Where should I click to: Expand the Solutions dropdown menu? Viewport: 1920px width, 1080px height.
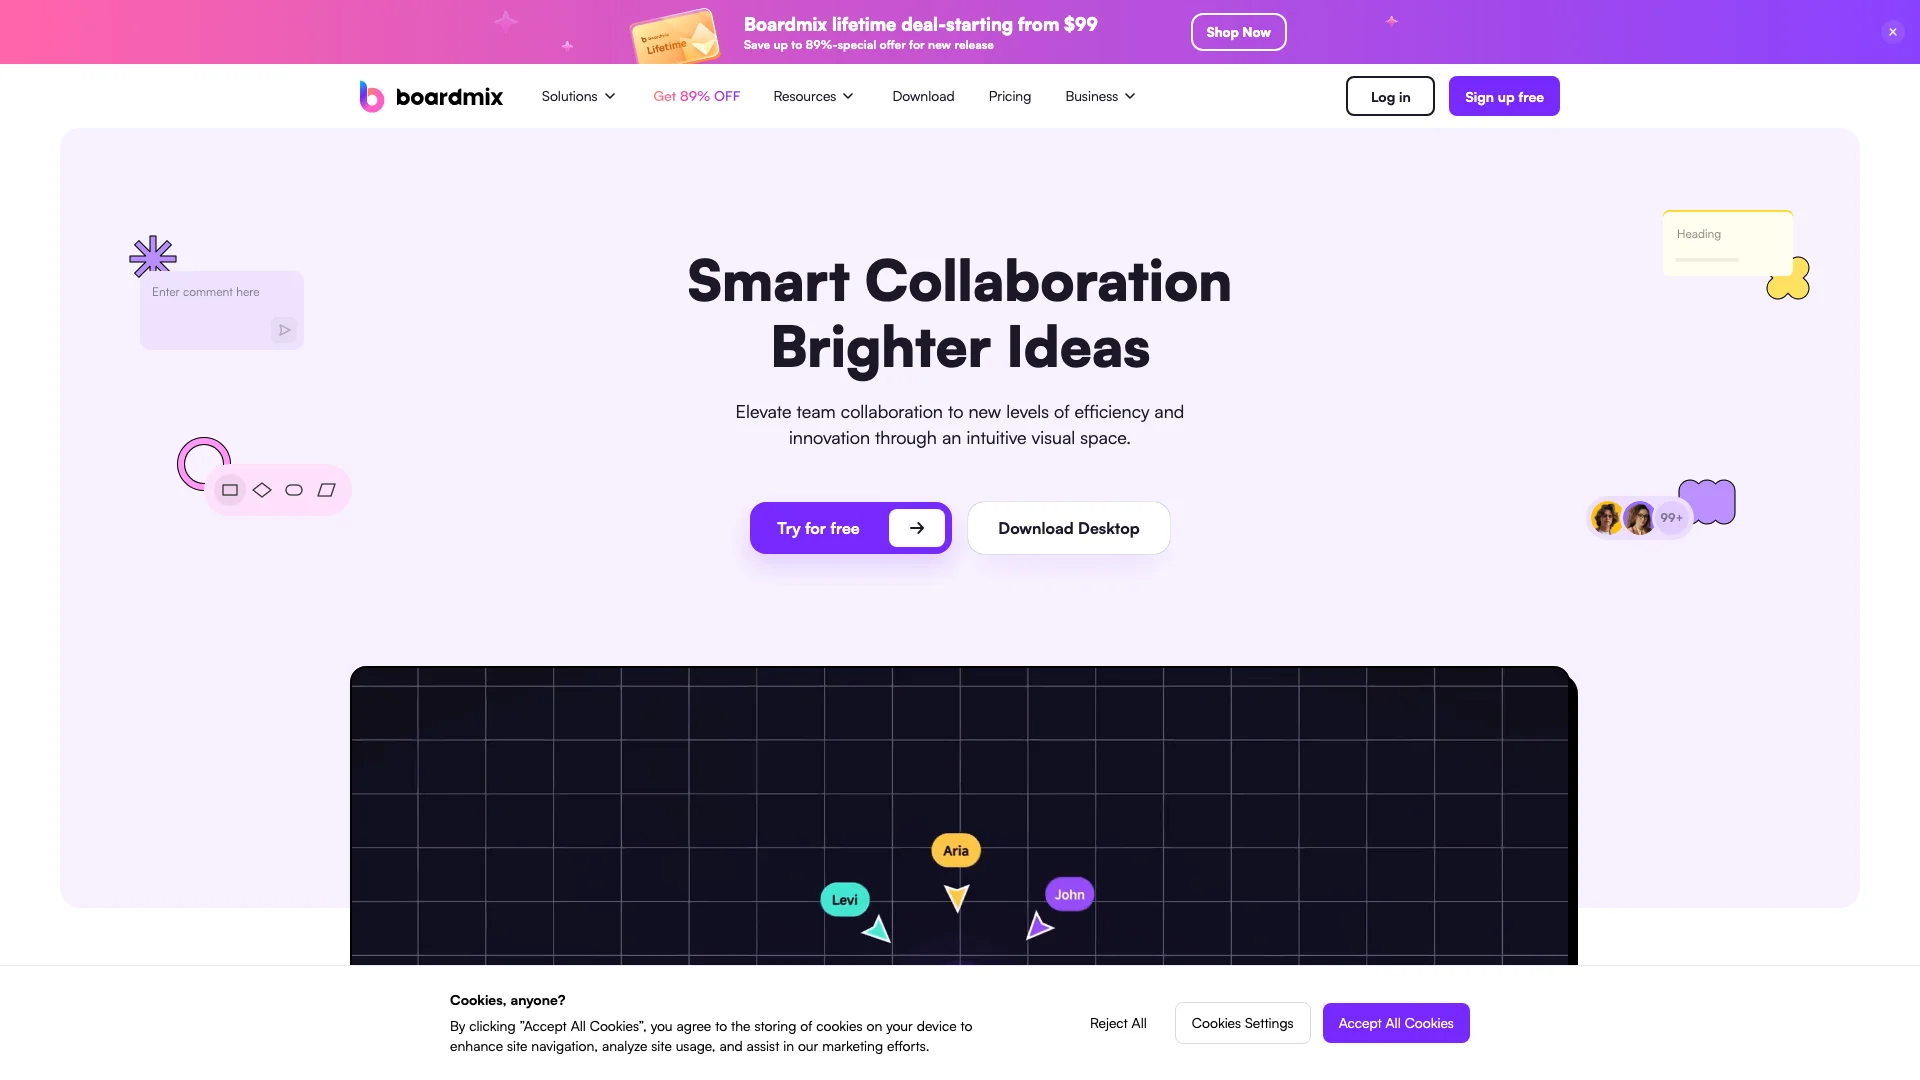coord(576,95)
